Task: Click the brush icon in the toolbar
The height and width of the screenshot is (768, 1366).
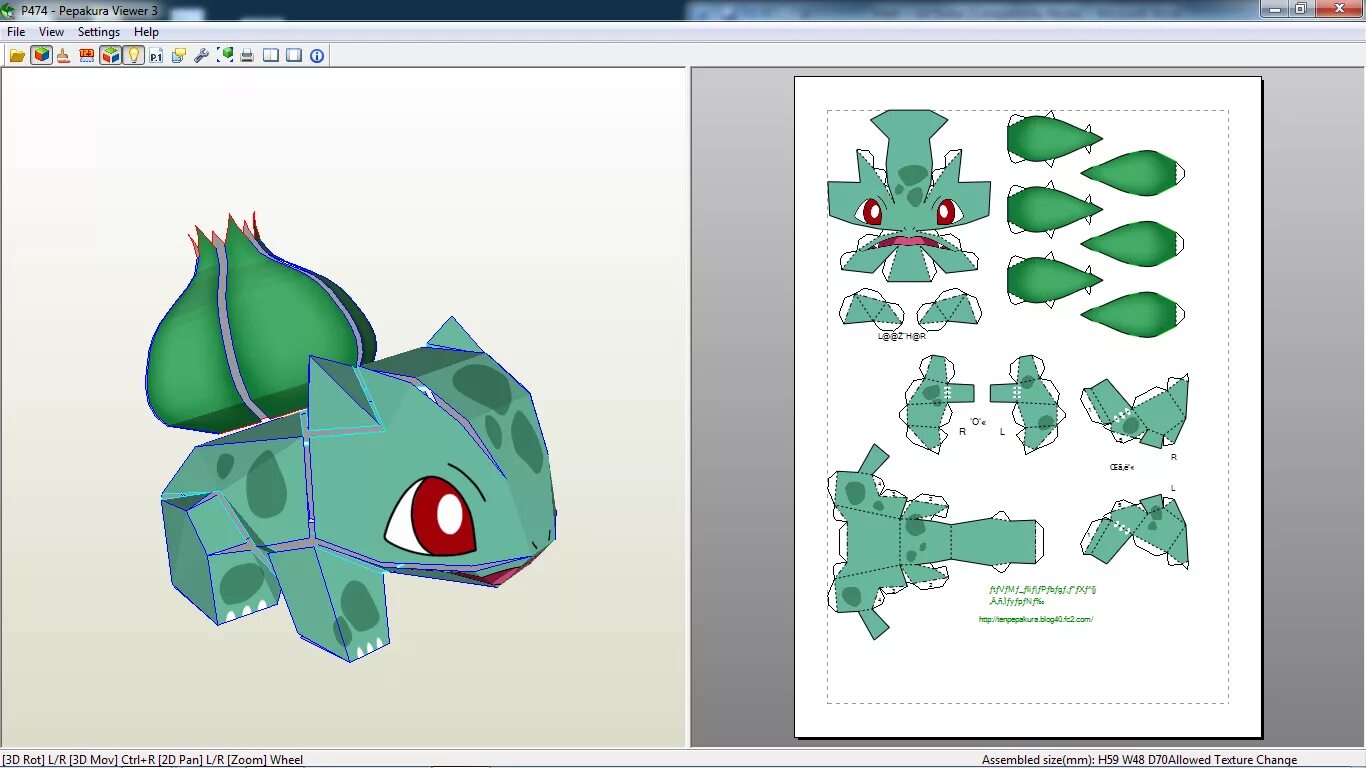Action: (64, 56)
